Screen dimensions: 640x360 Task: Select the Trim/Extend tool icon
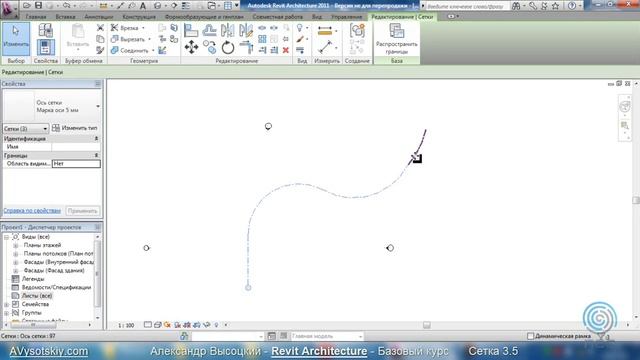(x=246, y=47)
